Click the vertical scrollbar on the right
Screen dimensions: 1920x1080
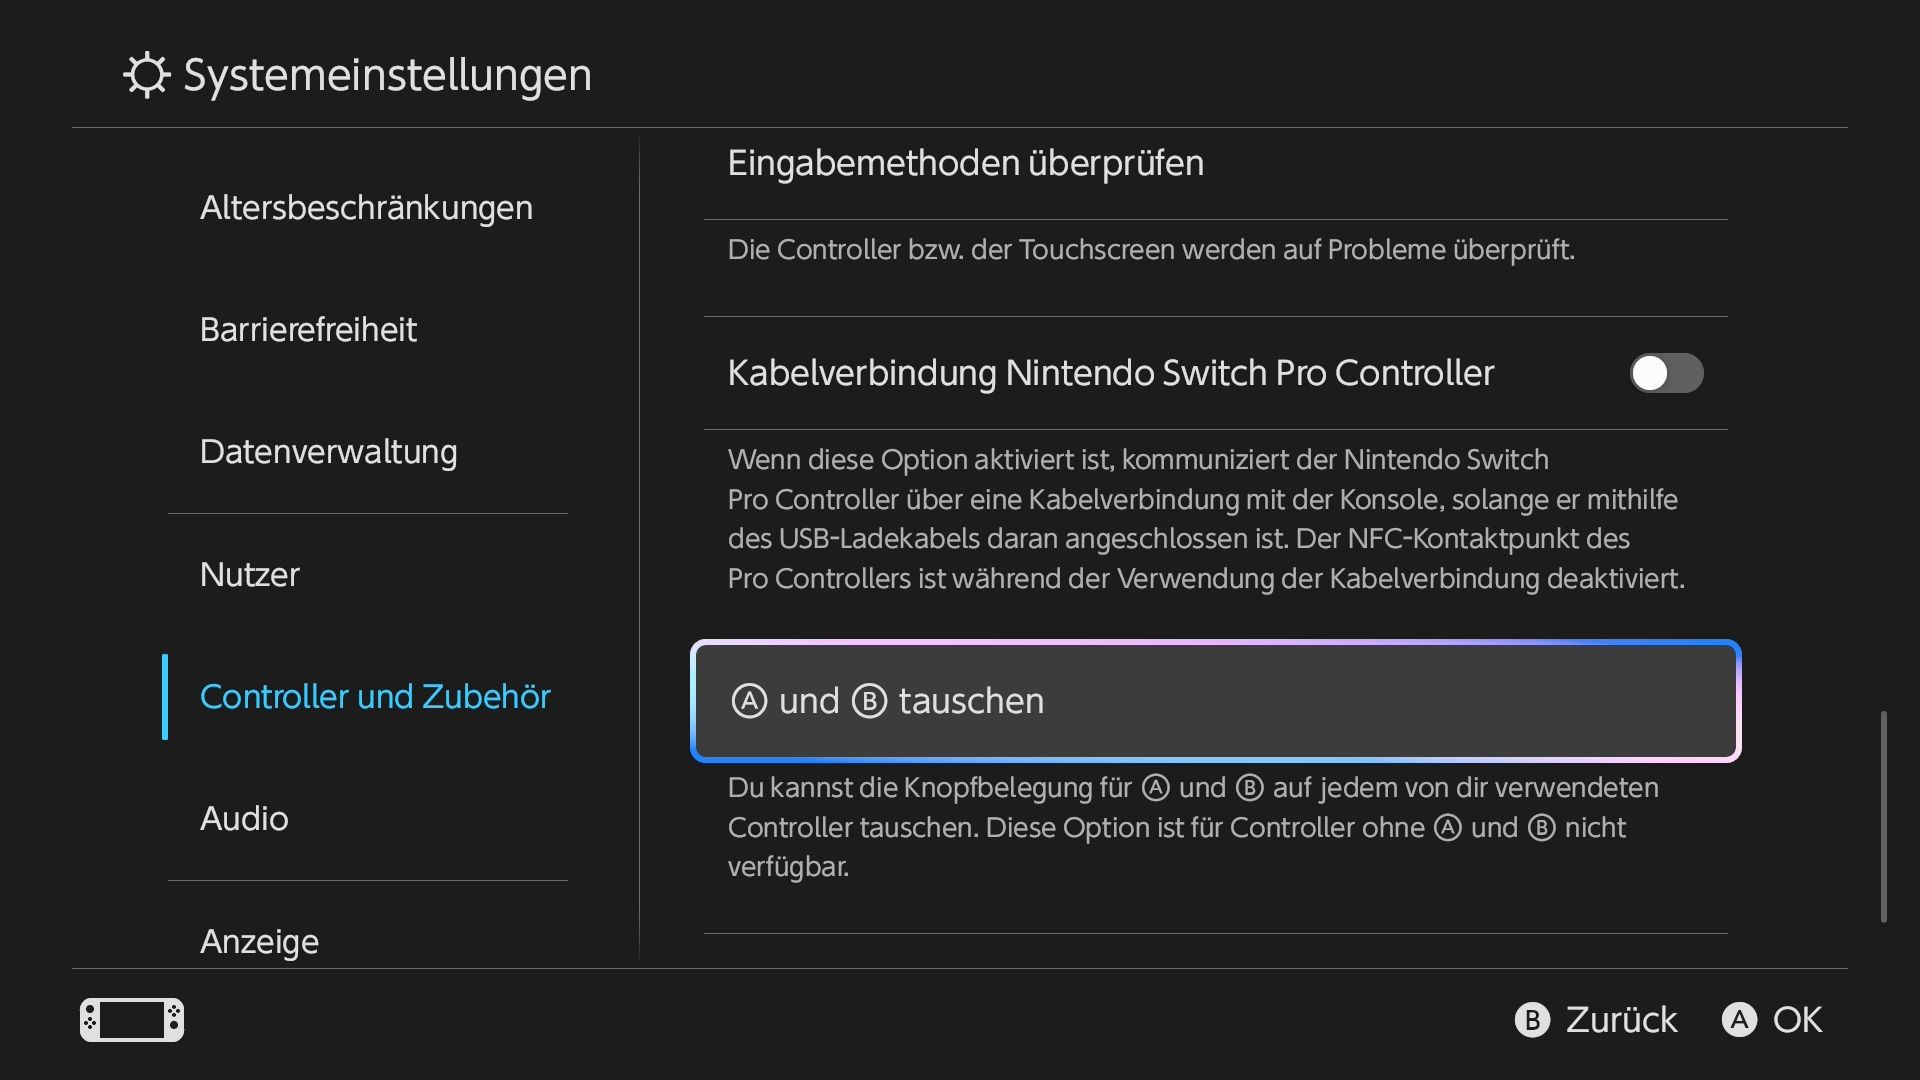1883,817
